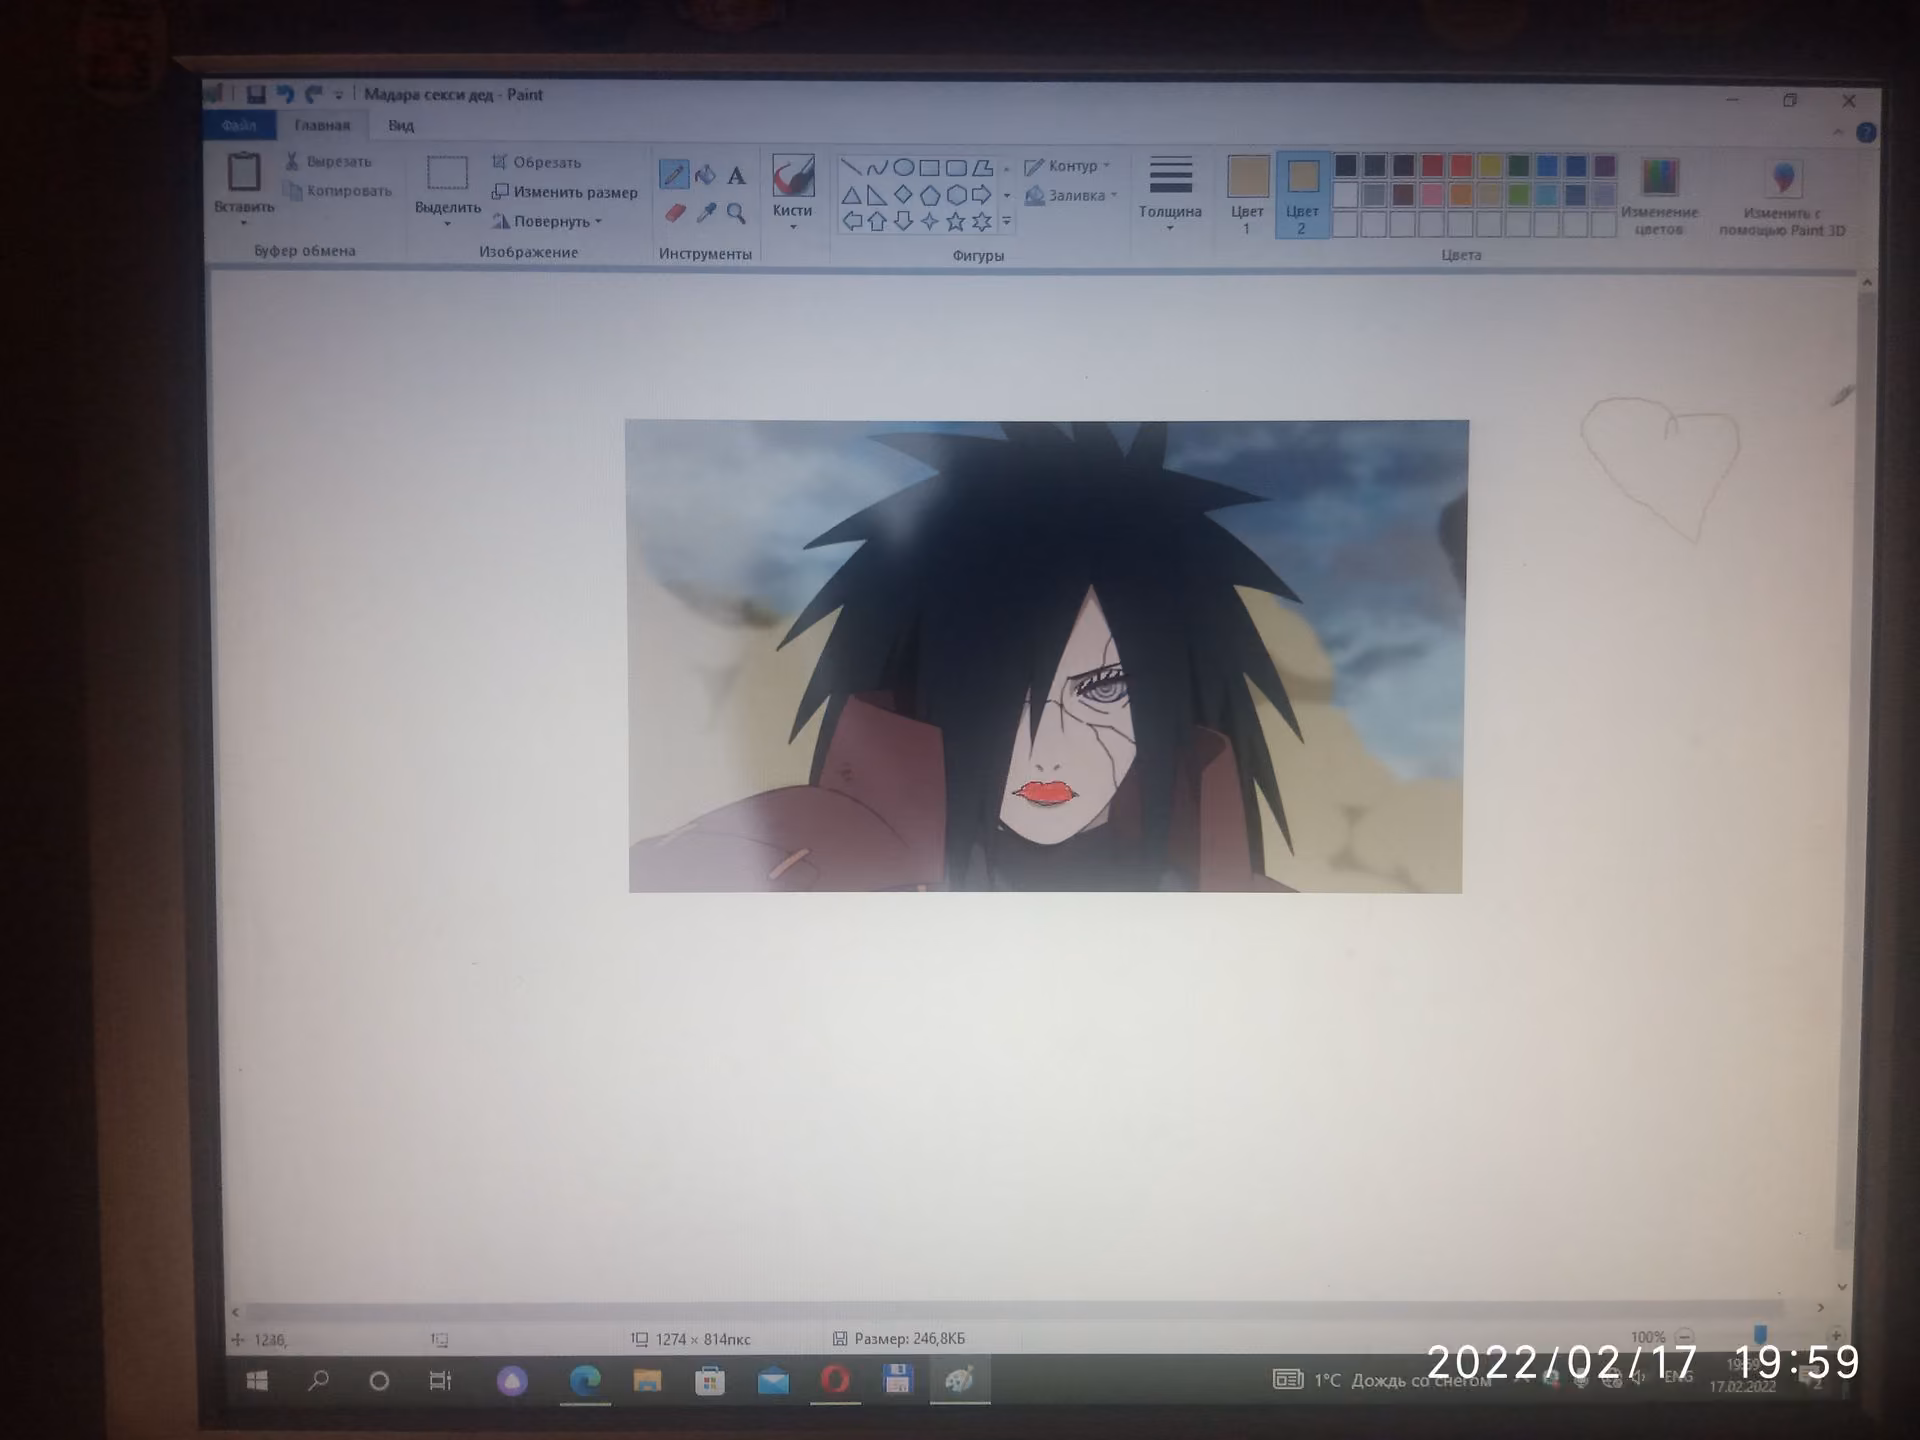Open the Windows Start menu
This screenshot has width=1920, height=1440.
(257, 1381)
